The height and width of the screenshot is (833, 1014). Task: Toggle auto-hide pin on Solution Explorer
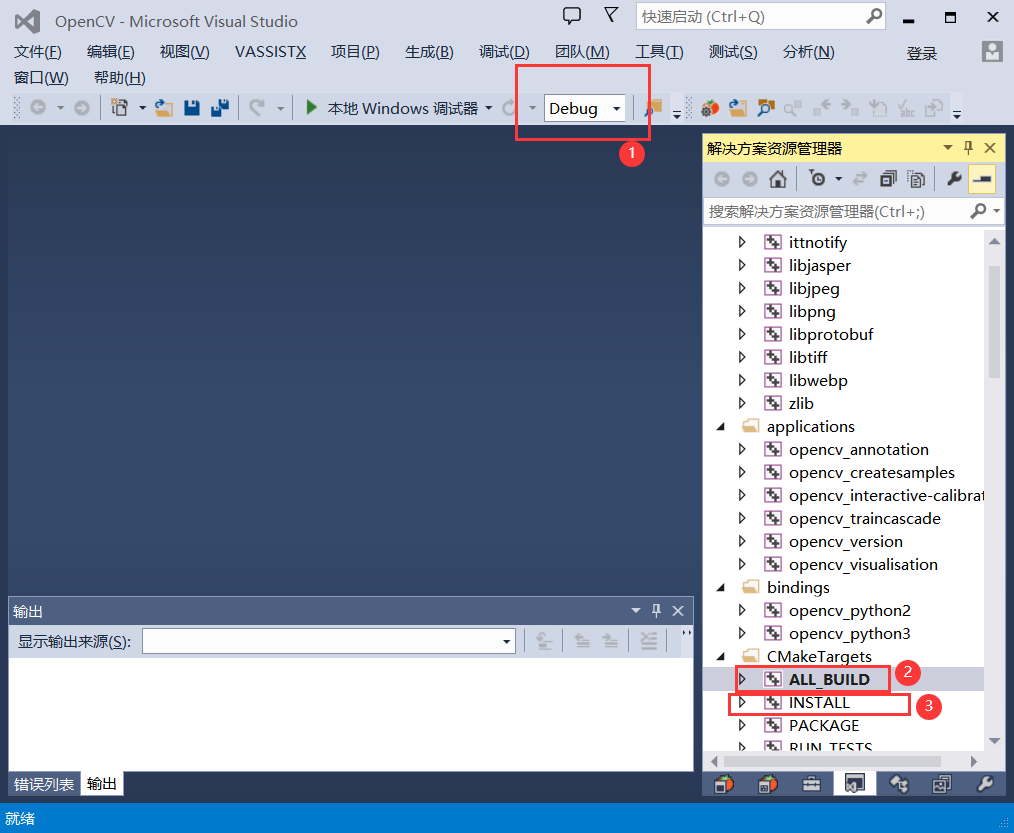(968, 147)
